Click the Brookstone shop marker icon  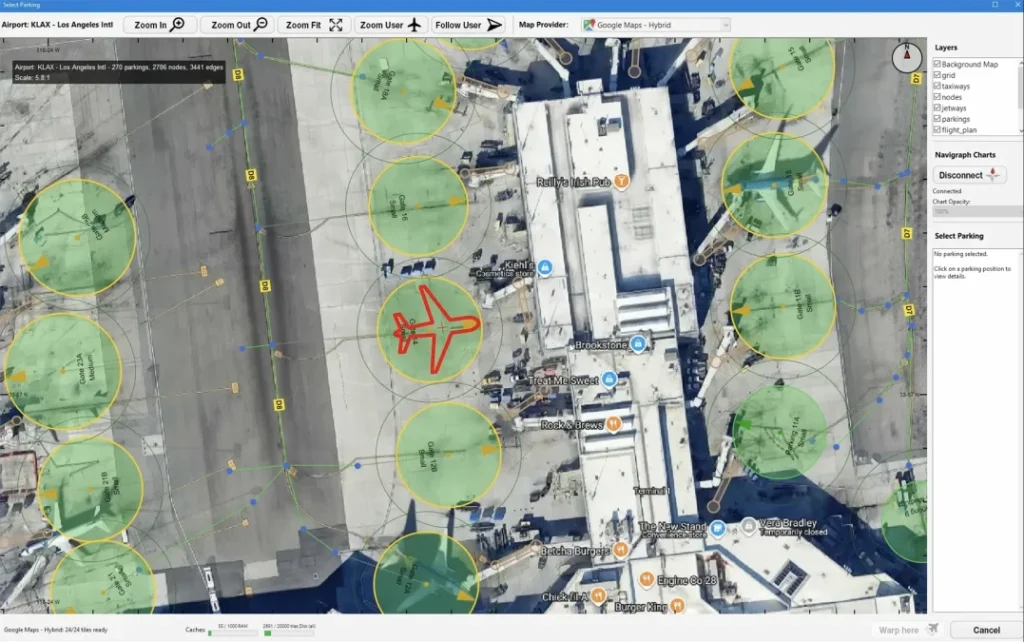point(639,344)
